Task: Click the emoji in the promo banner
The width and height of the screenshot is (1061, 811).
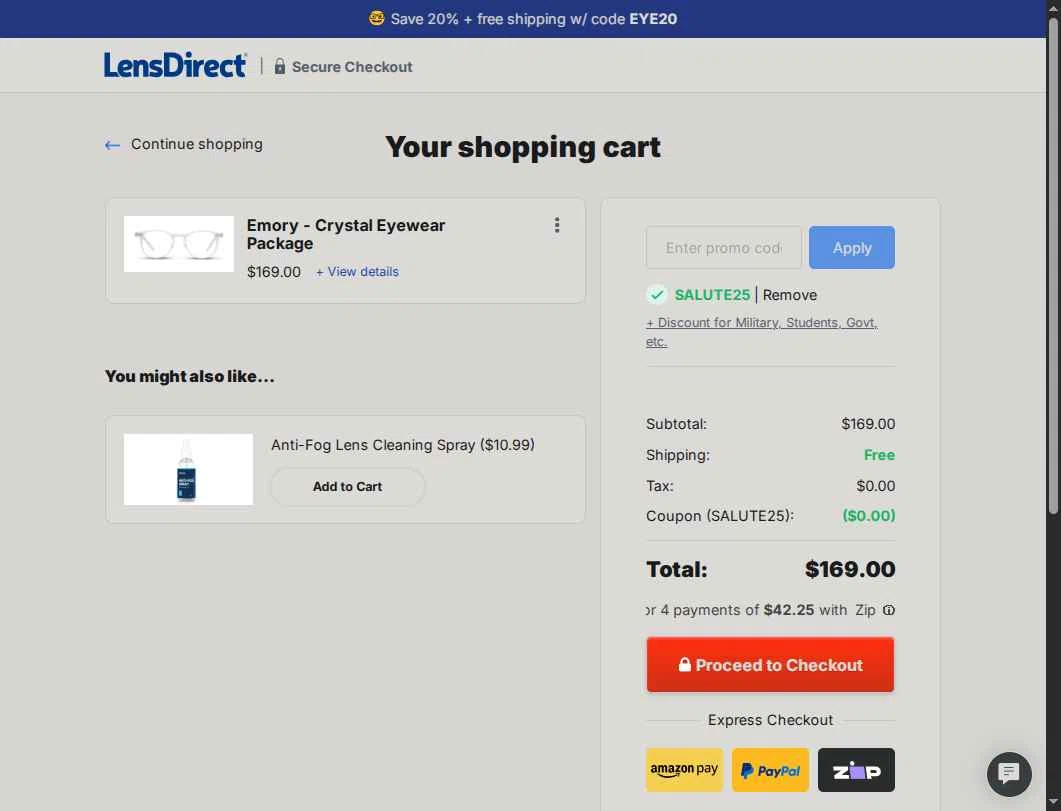Action: click(x=376, y=18)
